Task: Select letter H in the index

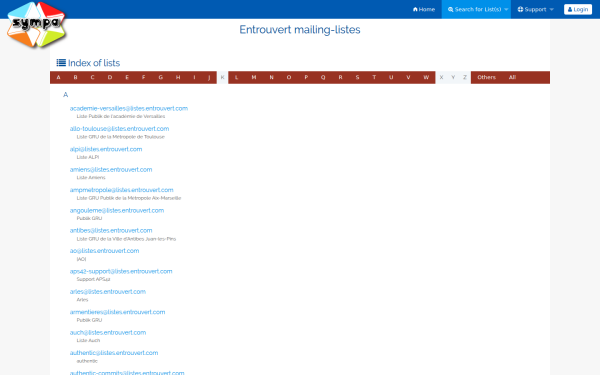Action: point(178,77)
